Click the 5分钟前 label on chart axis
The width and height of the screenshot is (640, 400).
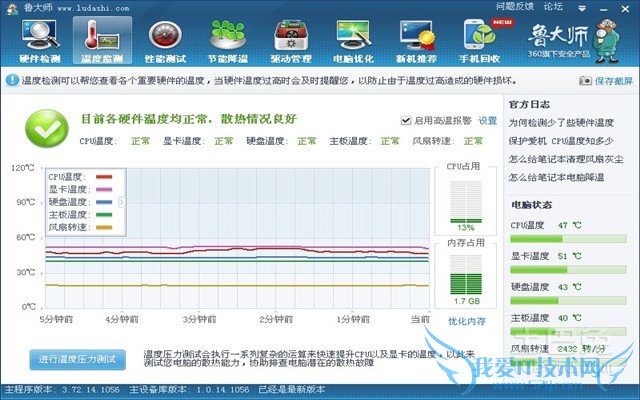[56, 319]
